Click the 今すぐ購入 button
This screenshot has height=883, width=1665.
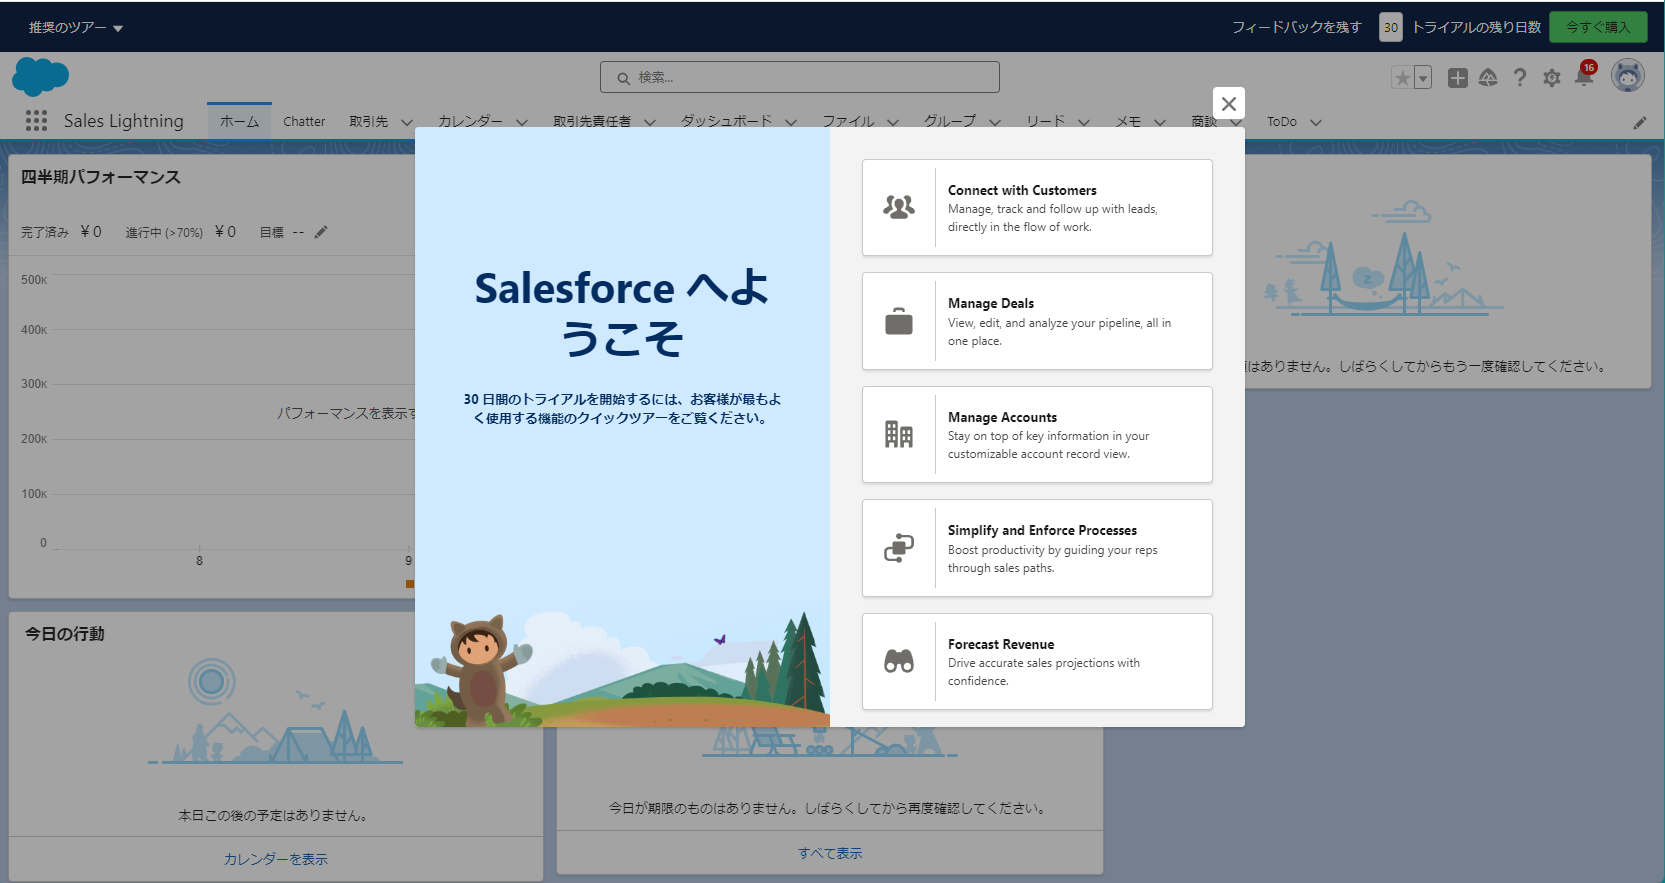tap(1598, 27)
